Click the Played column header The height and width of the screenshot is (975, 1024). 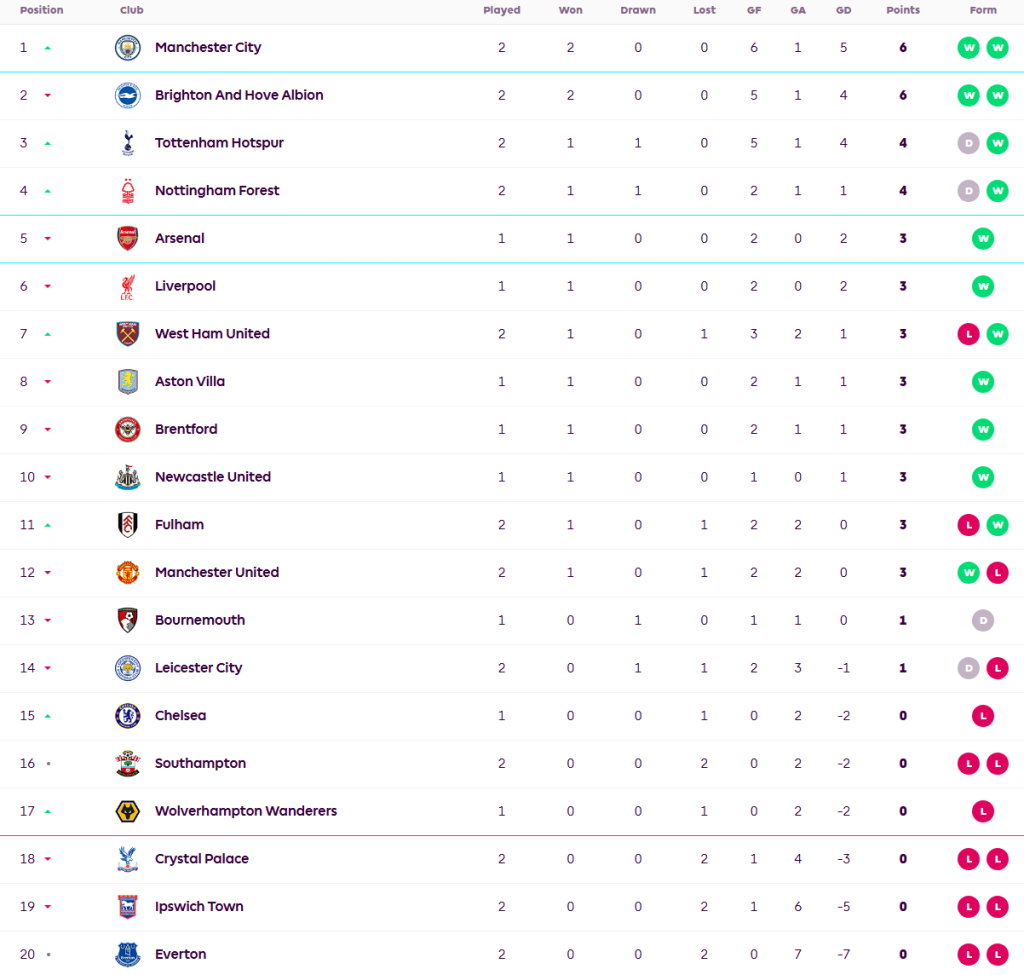[x=501, y=10]
